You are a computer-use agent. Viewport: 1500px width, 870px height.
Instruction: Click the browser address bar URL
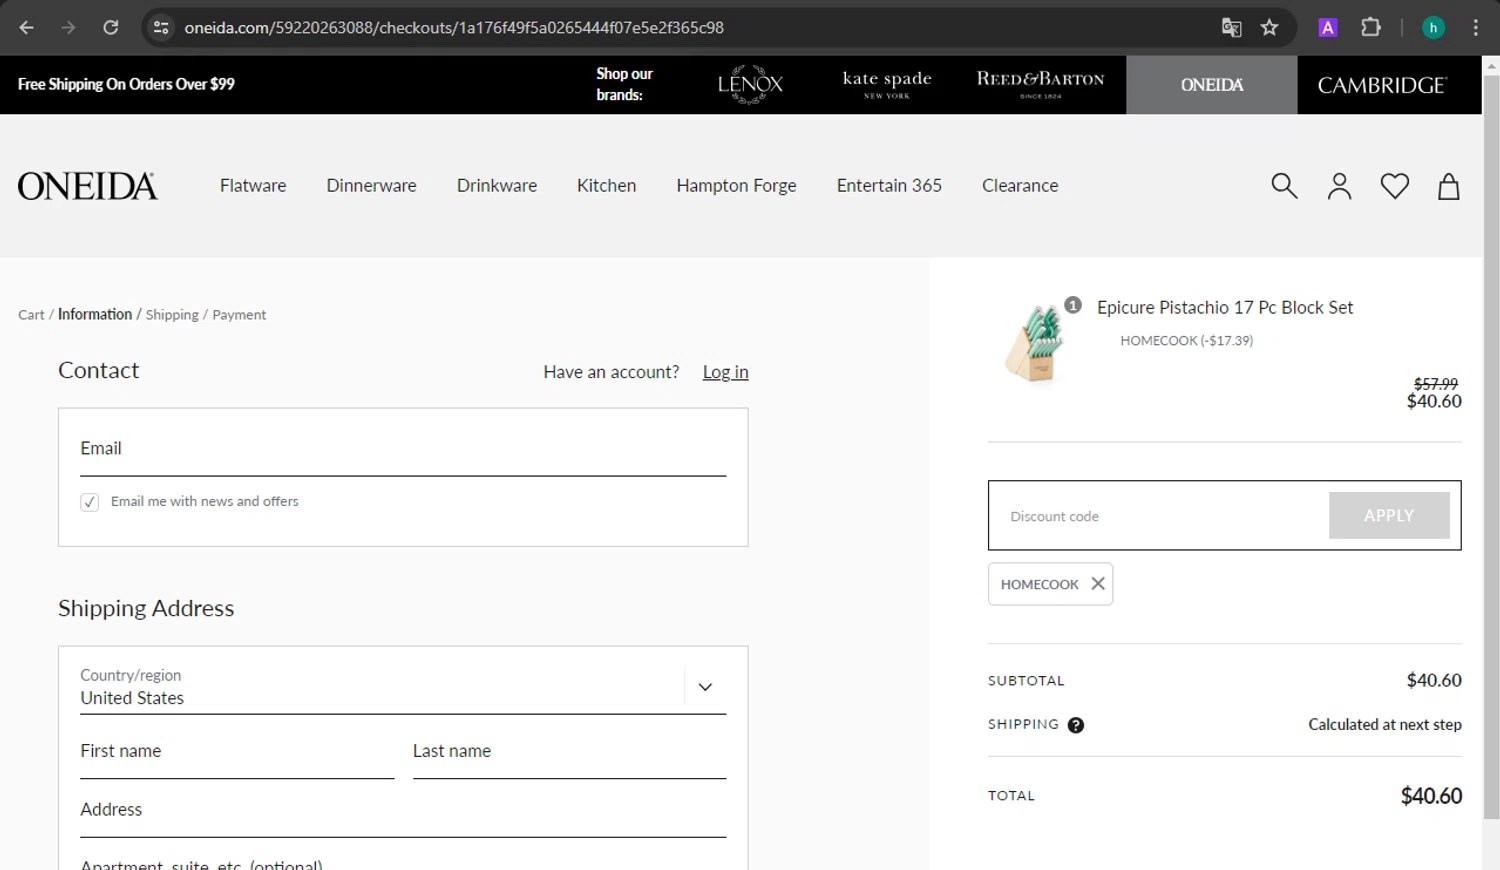454,28
